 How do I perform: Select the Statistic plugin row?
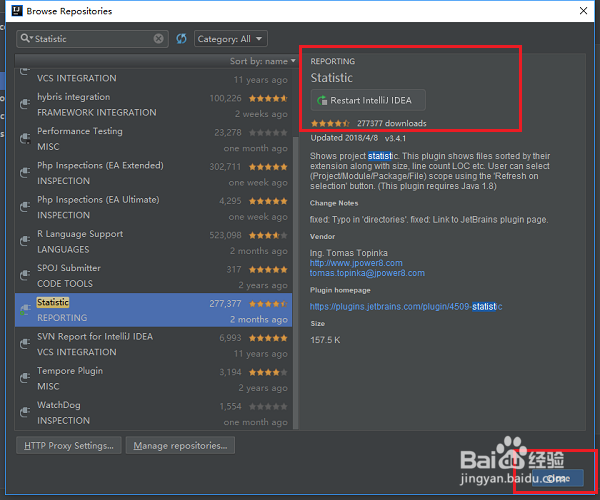coord(153,310)
